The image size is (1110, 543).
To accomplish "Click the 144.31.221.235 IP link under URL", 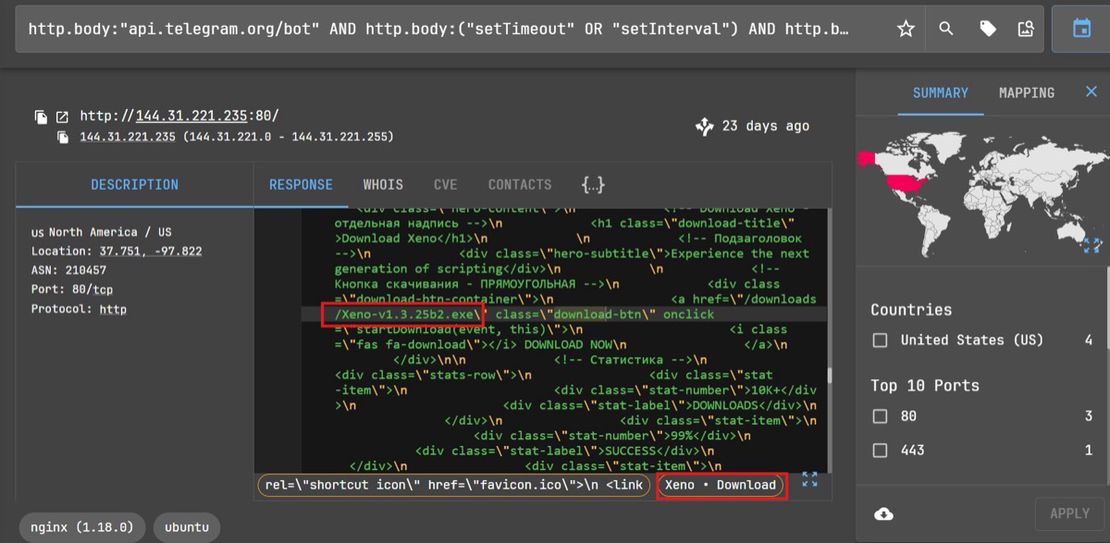I will 127,137.
